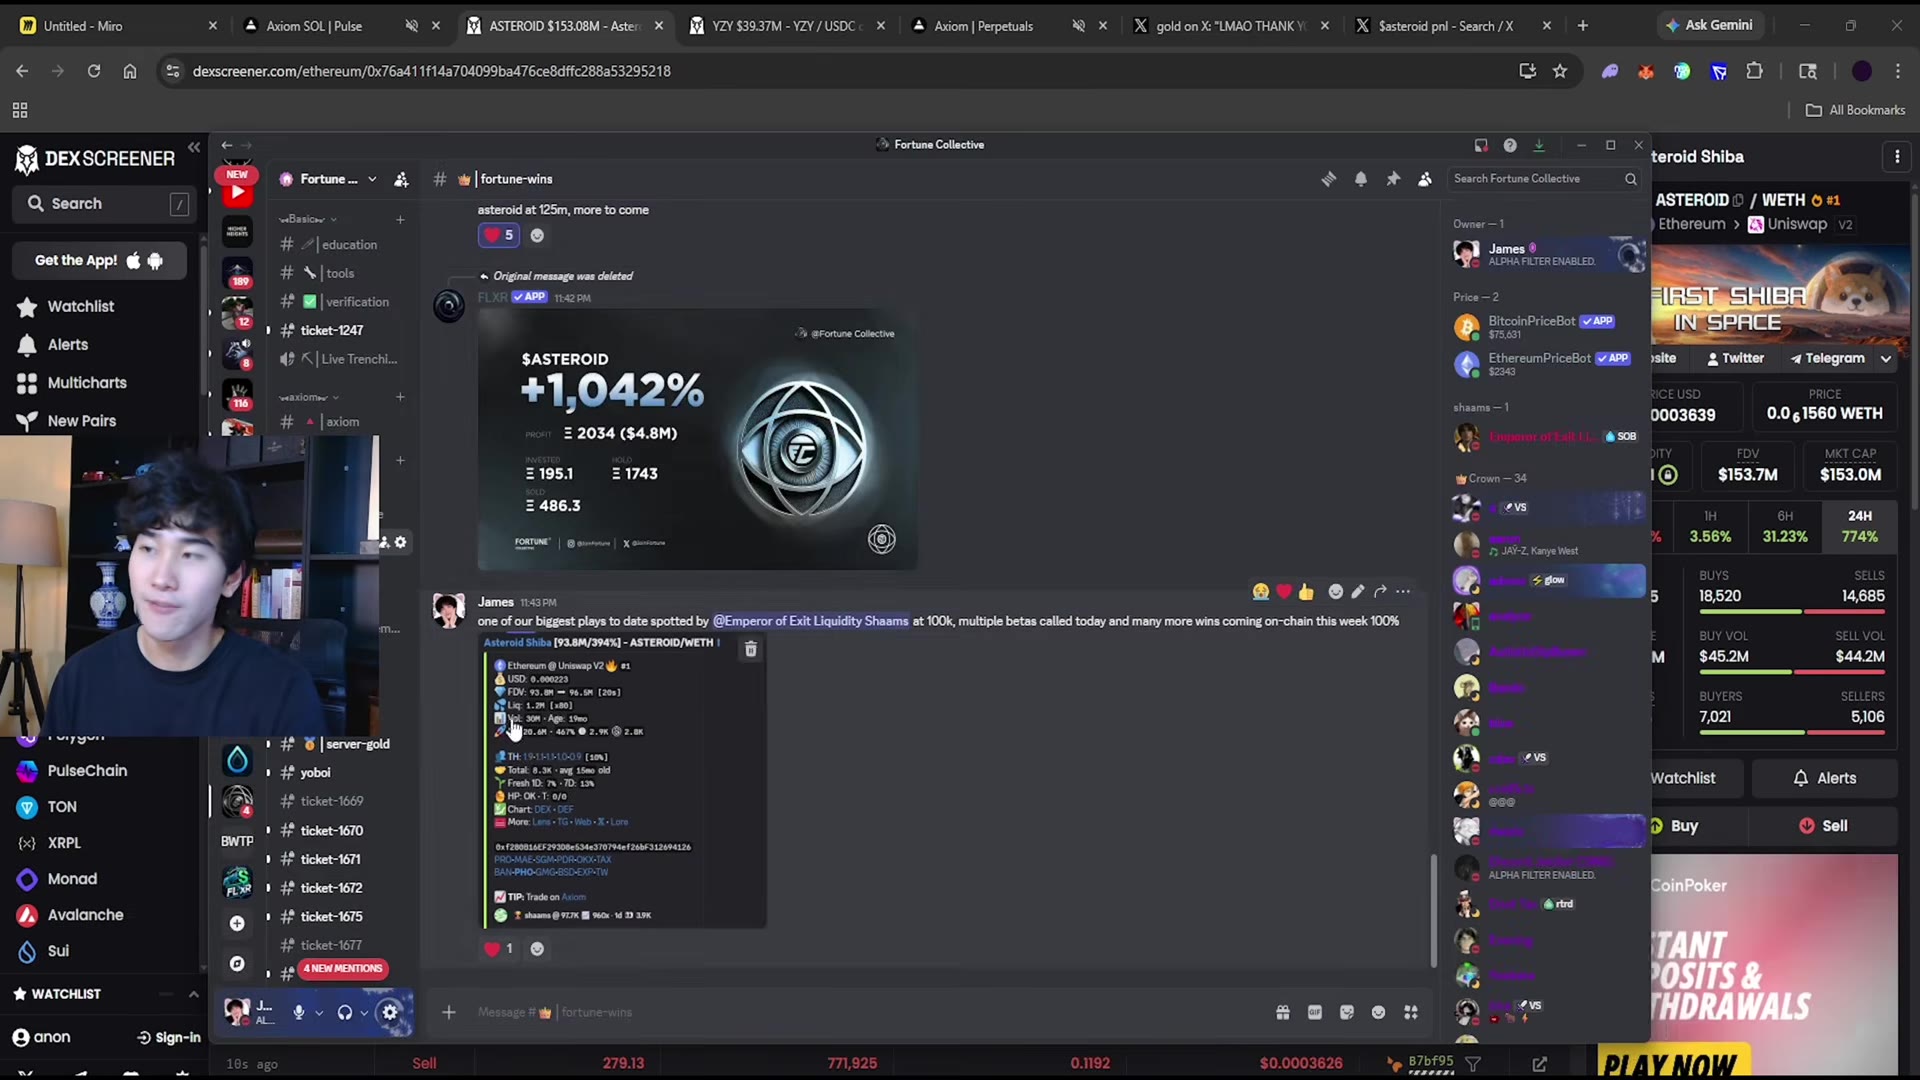
Task: Select 24H timeframe tab on DexScreener
Action: tap(1860, 526)
